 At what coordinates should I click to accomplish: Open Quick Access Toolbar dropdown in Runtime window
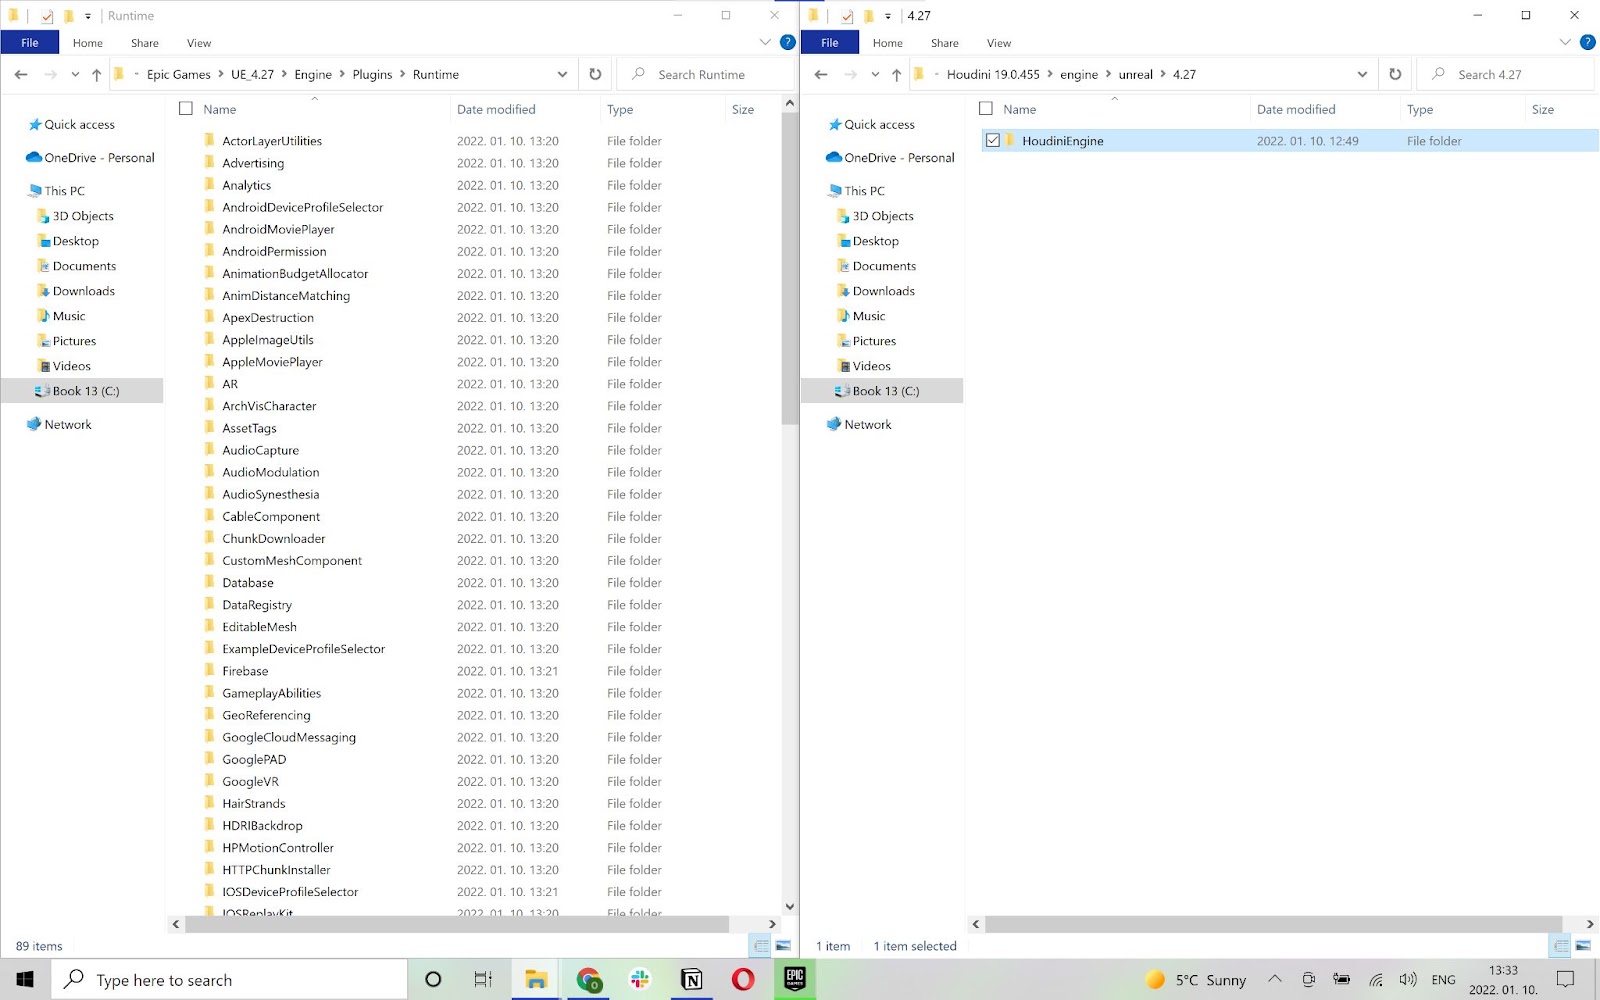(88, 16)
